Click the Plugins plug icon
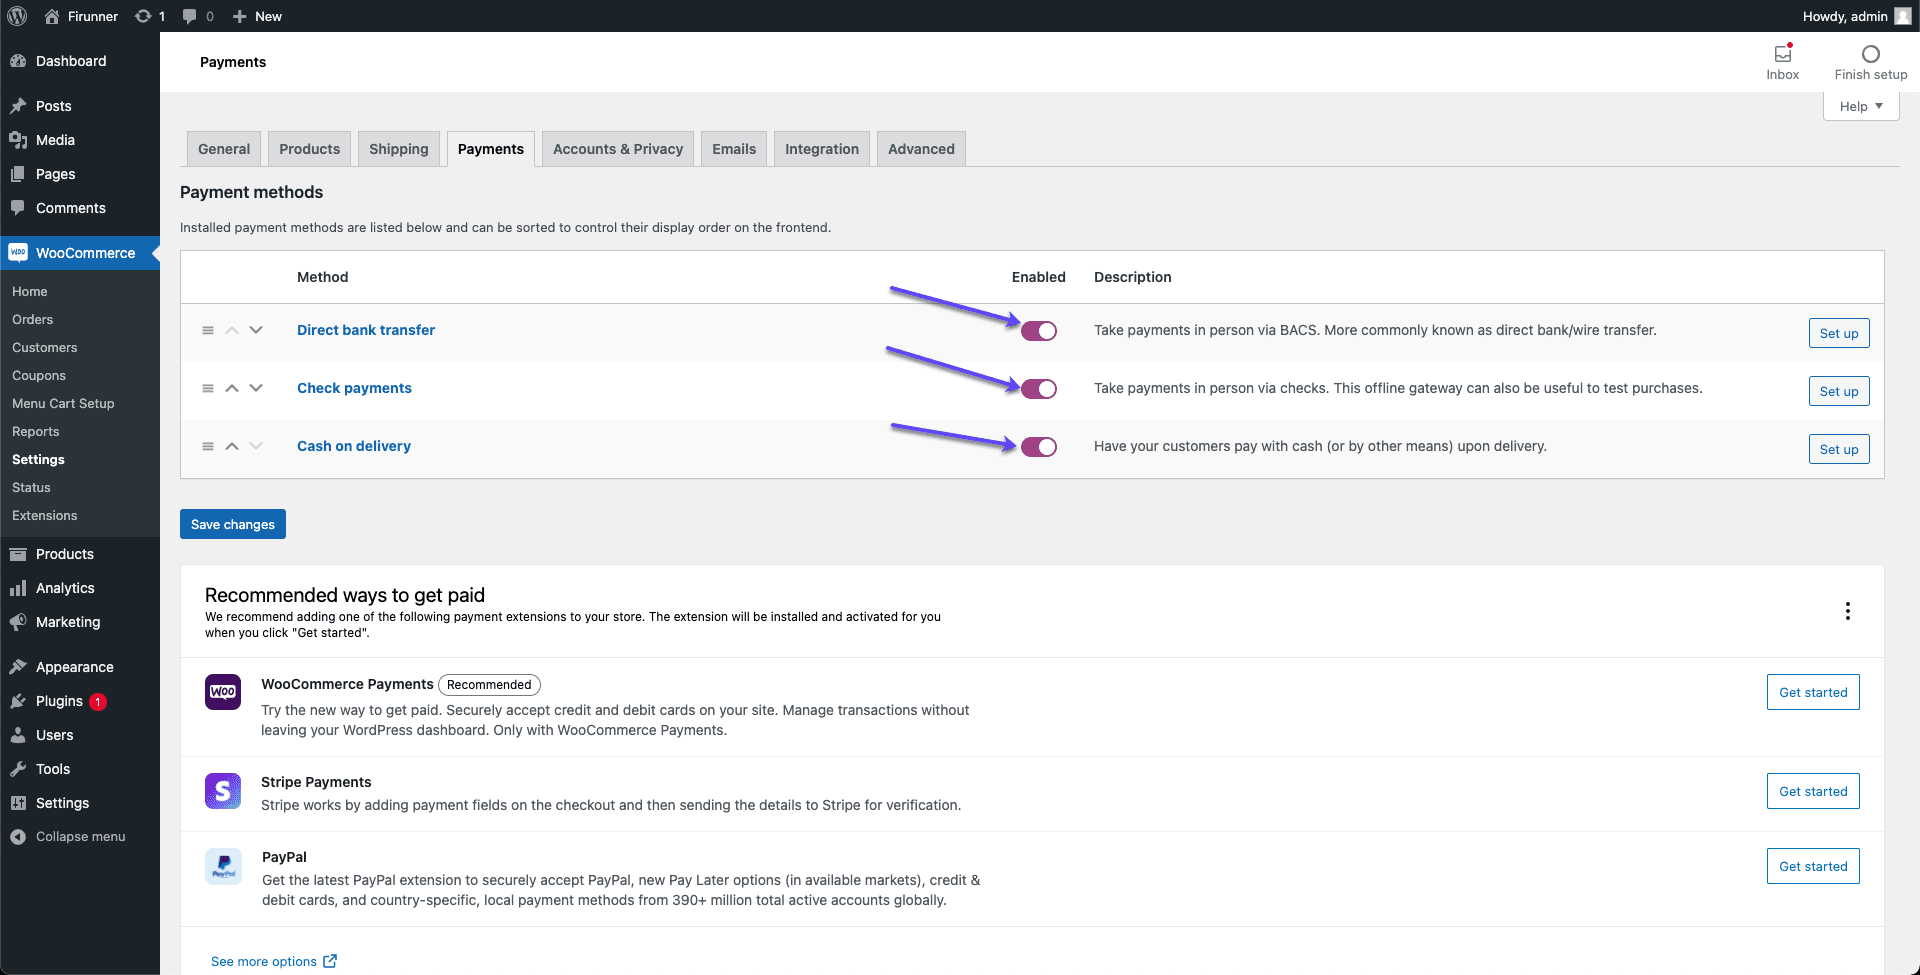This screenshot has height=975, width=1920. [x=18, y=701]
